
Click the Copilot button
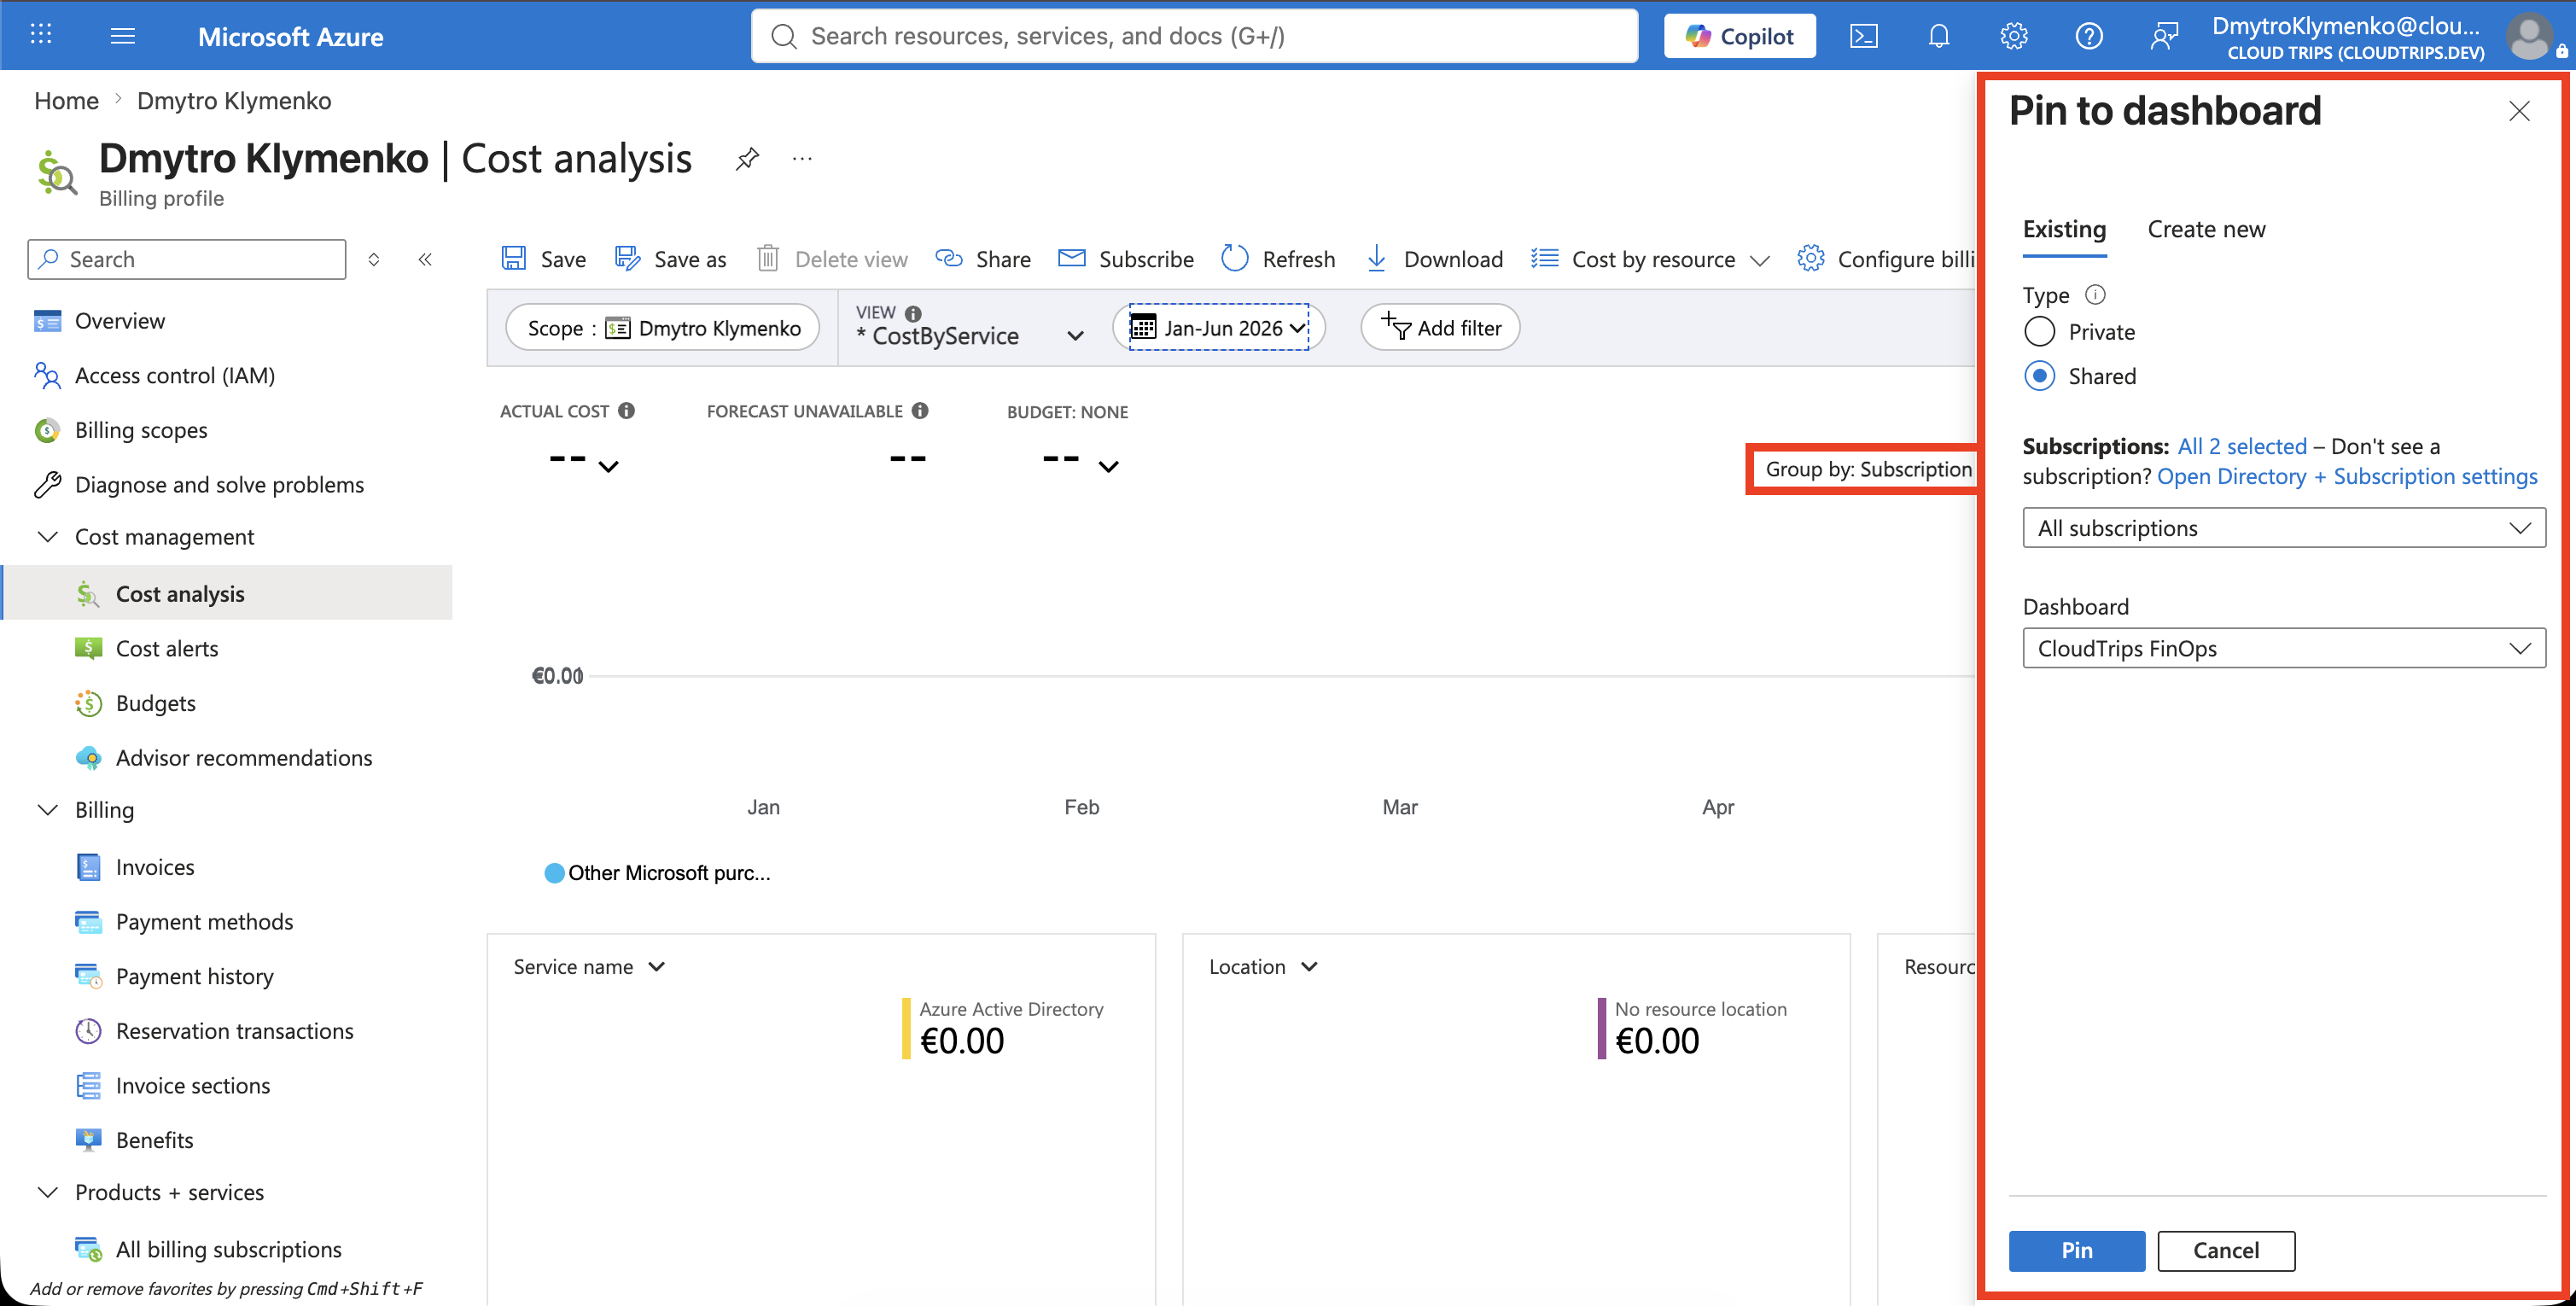click(x=1739, y=36)
